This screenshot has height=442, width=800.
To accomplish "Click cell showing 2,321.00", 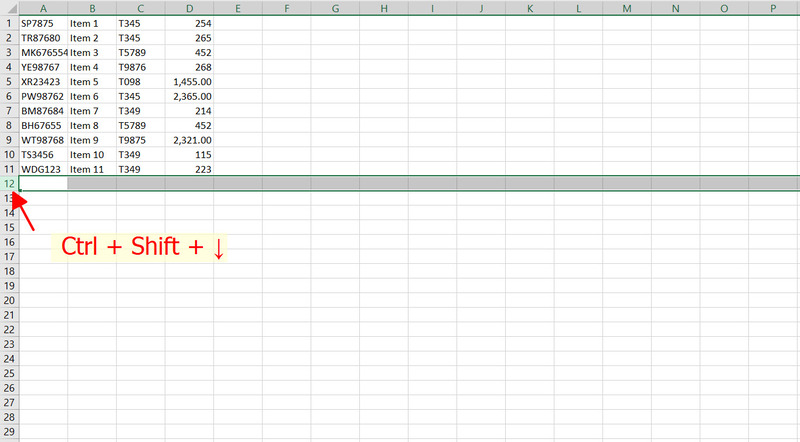I will pyautogui.click(x=189, y=140).
